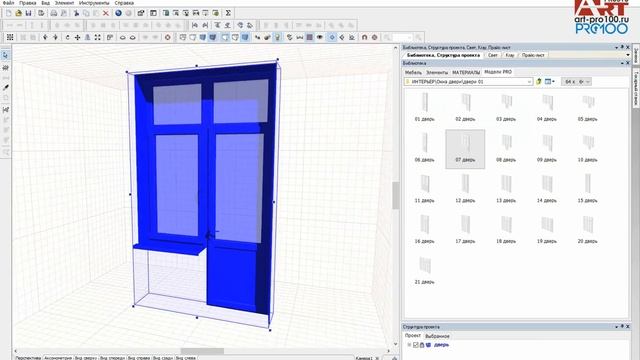Toggle the checkbox next to дверь item
Viewport: 640px width, 360px height.
point(416,345)
